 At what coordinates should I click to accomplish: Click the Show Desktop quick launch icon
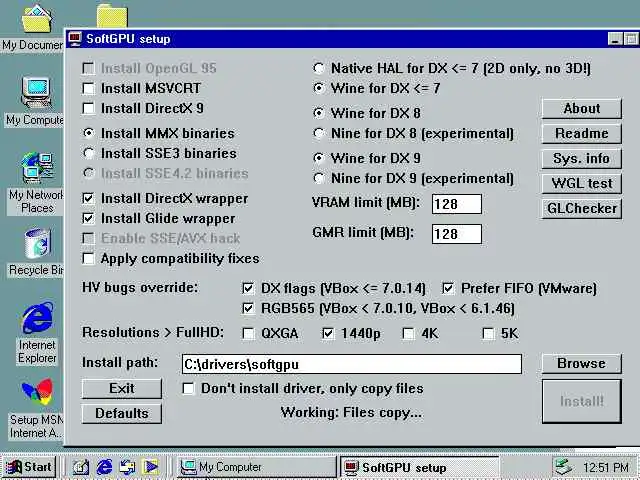81,467
